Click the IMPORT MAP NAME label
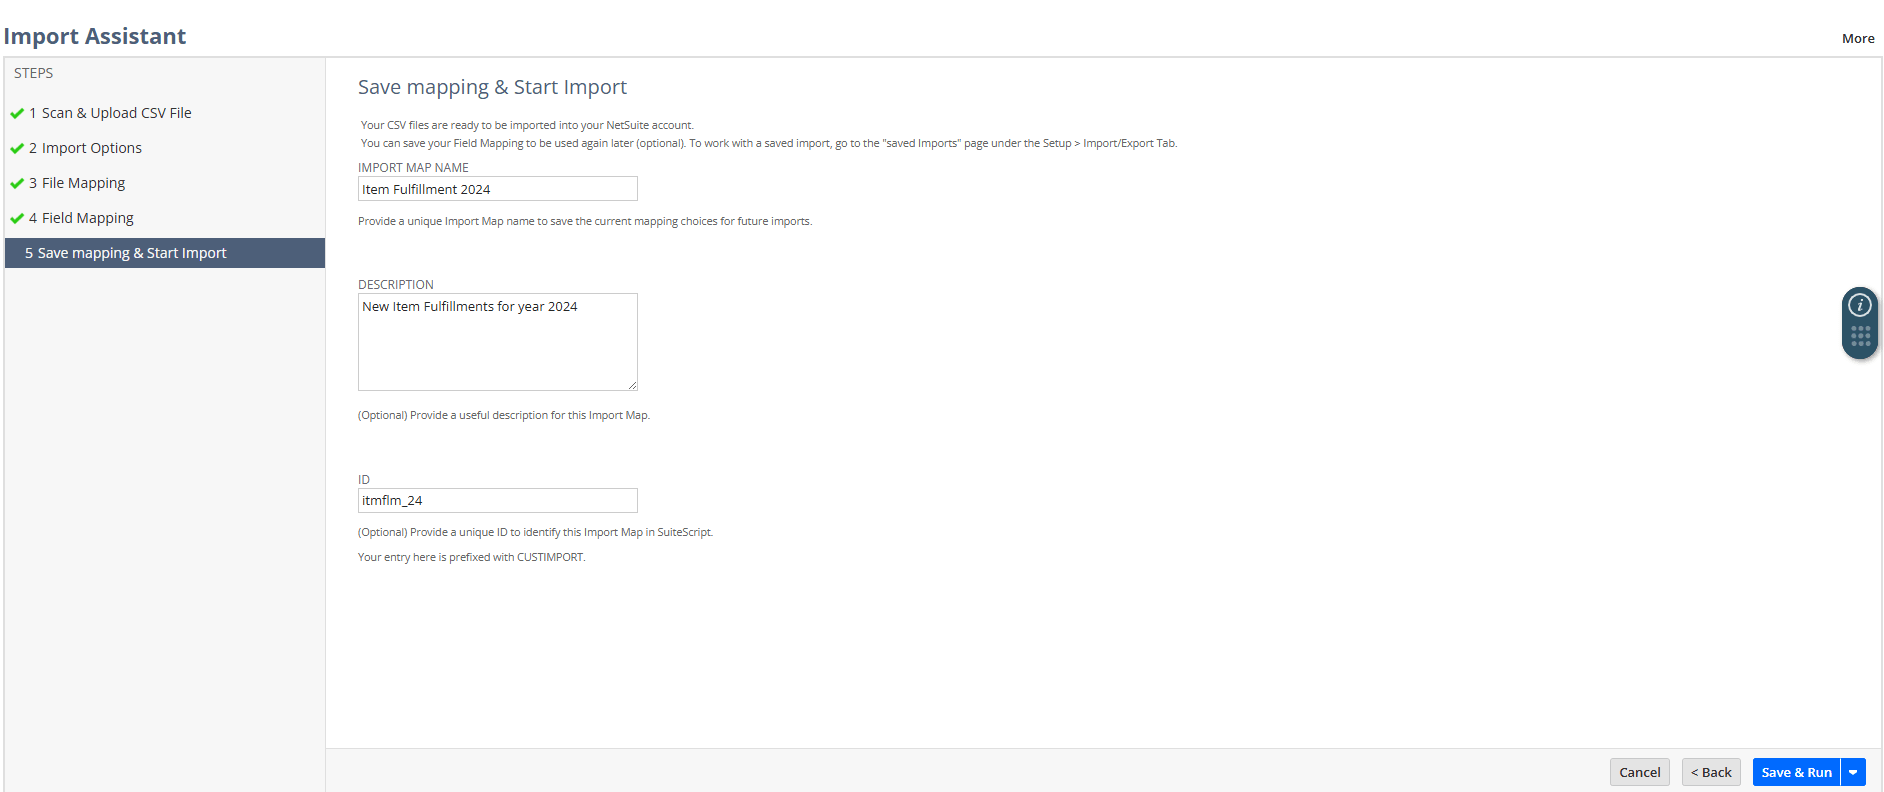 click(x=413, y=167)
